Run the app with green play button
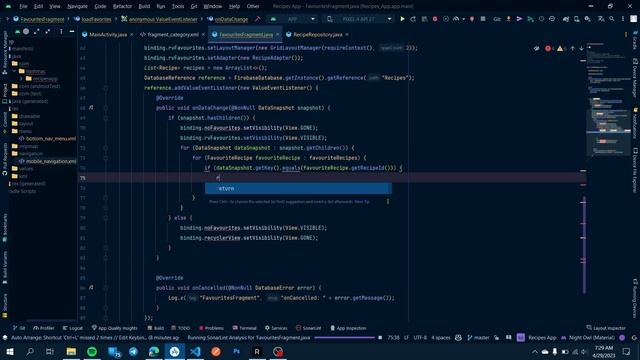 pos(402,19)
